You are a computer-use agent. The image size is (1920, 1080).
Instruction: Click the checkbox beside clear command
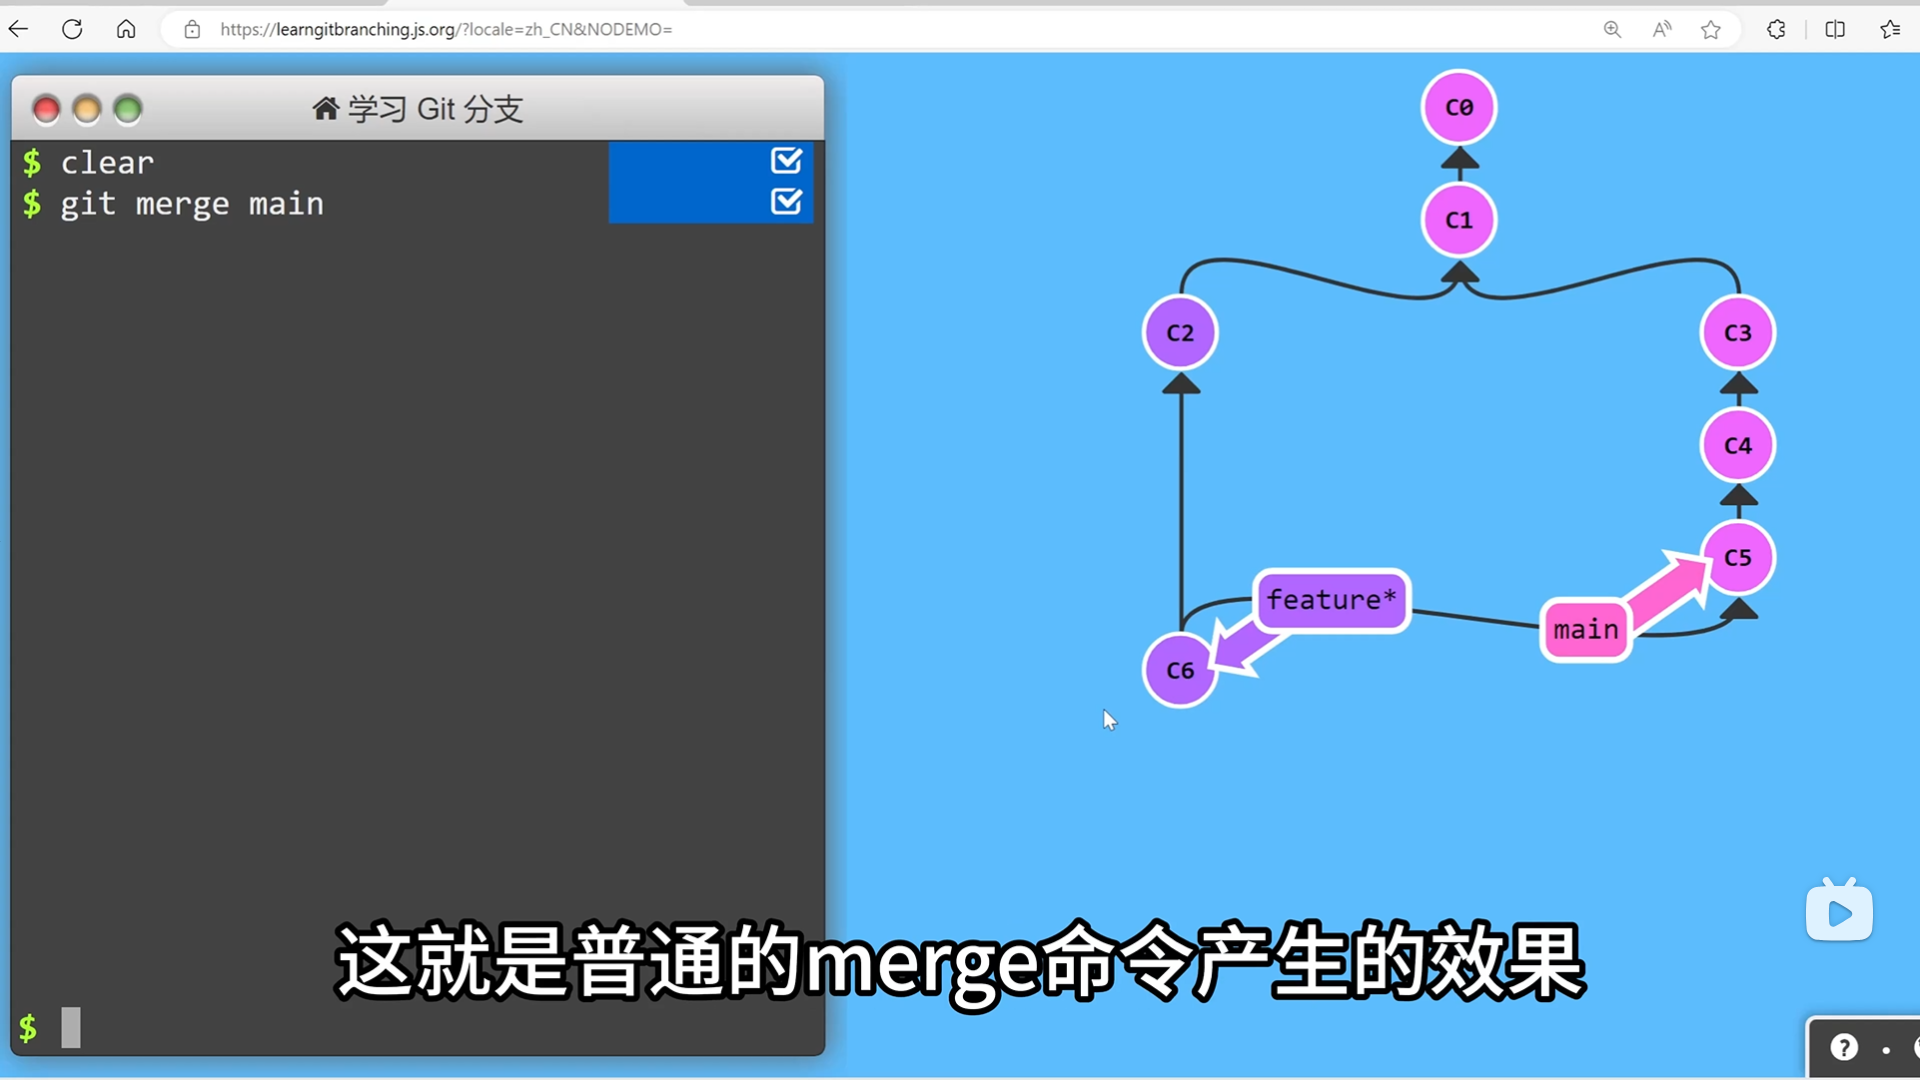tap(786, 160)
